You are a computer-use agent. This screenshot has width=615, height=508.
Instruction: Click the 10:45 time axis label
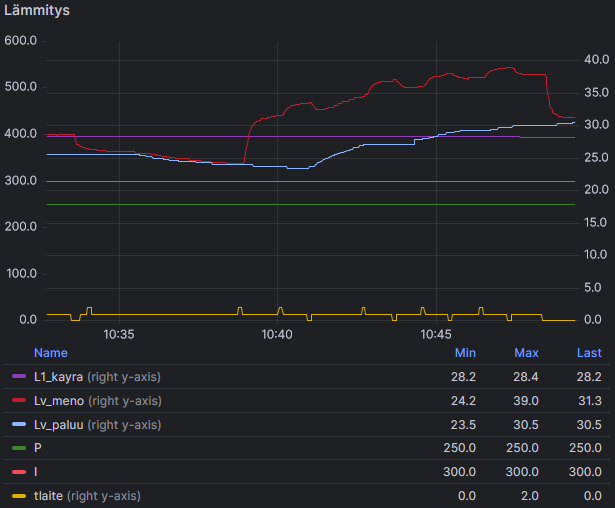point(436,335)
